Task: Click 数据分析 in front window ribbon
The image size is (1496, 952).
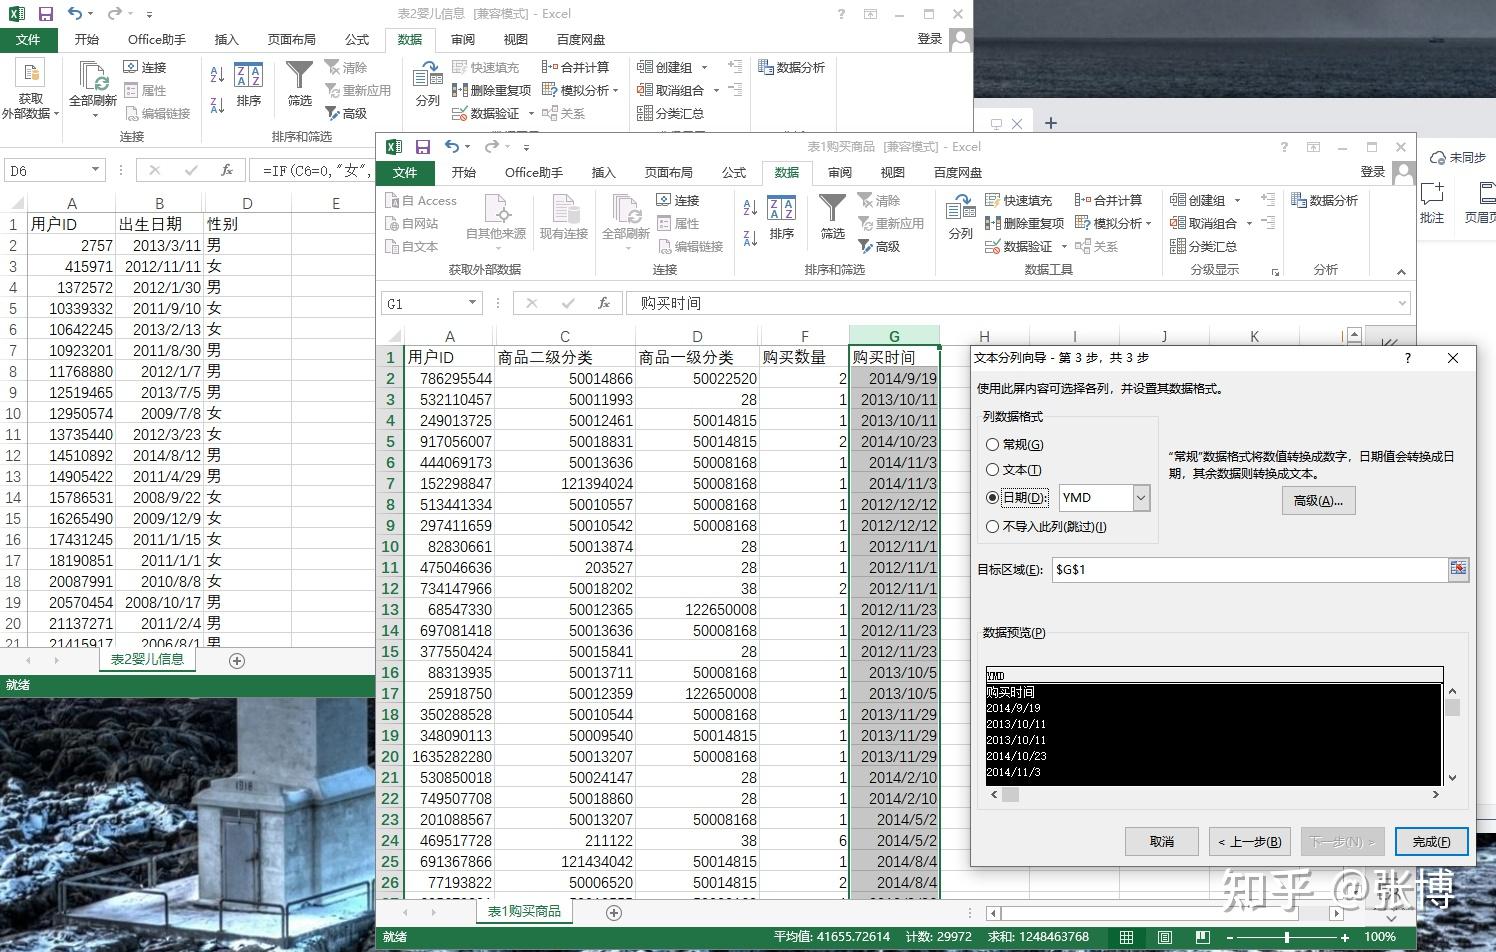Action: coord(1324,200)
